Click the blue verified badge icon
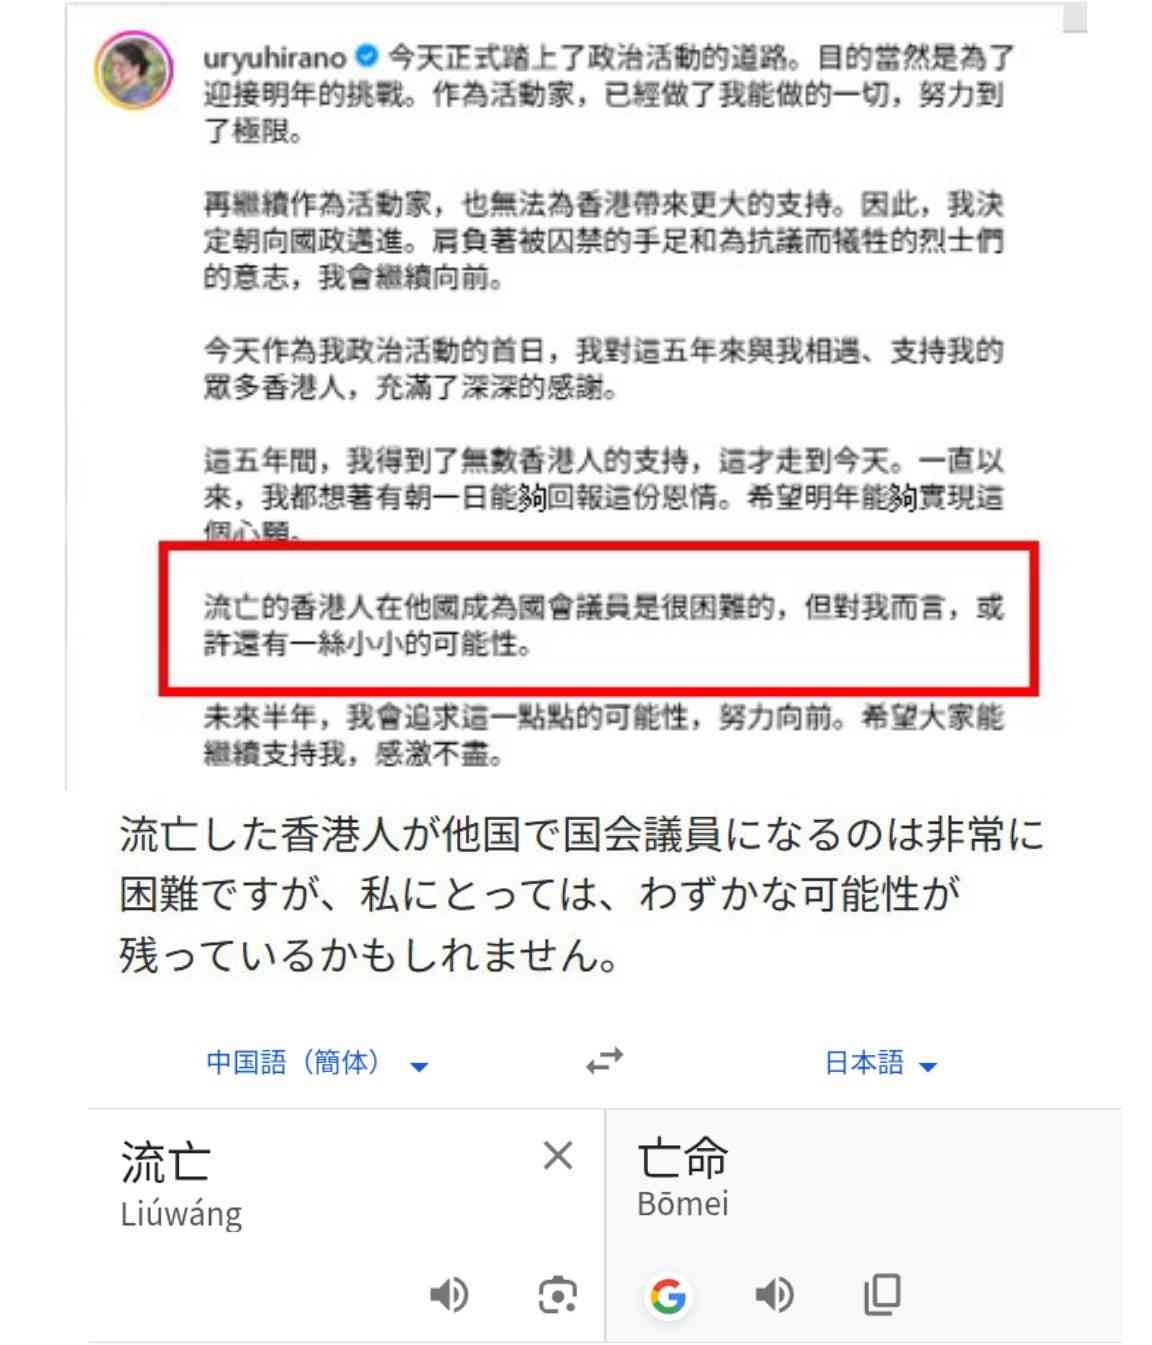 (x=367, y=54)
